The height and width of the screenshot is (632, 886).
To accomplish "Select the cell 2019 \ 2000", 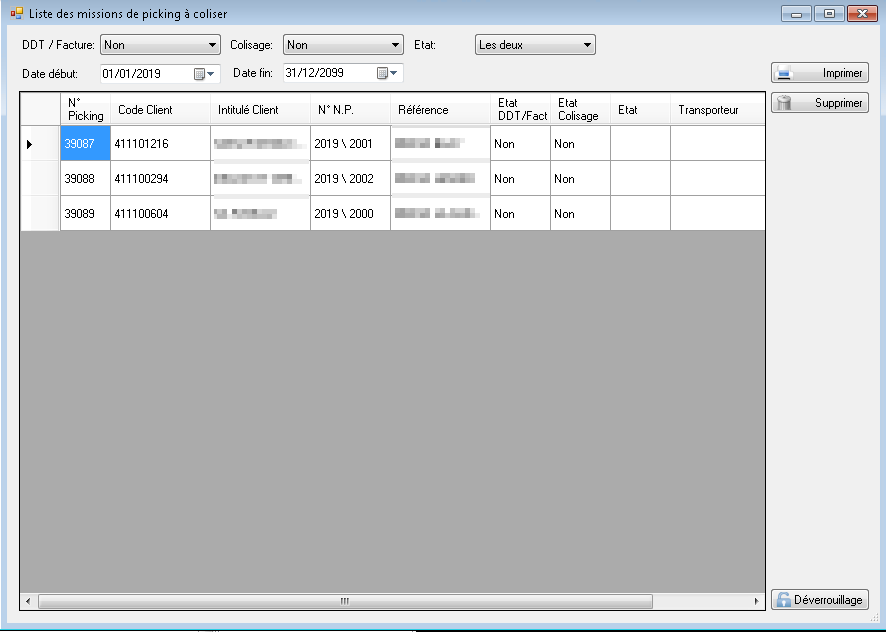I will coord(350,214).
